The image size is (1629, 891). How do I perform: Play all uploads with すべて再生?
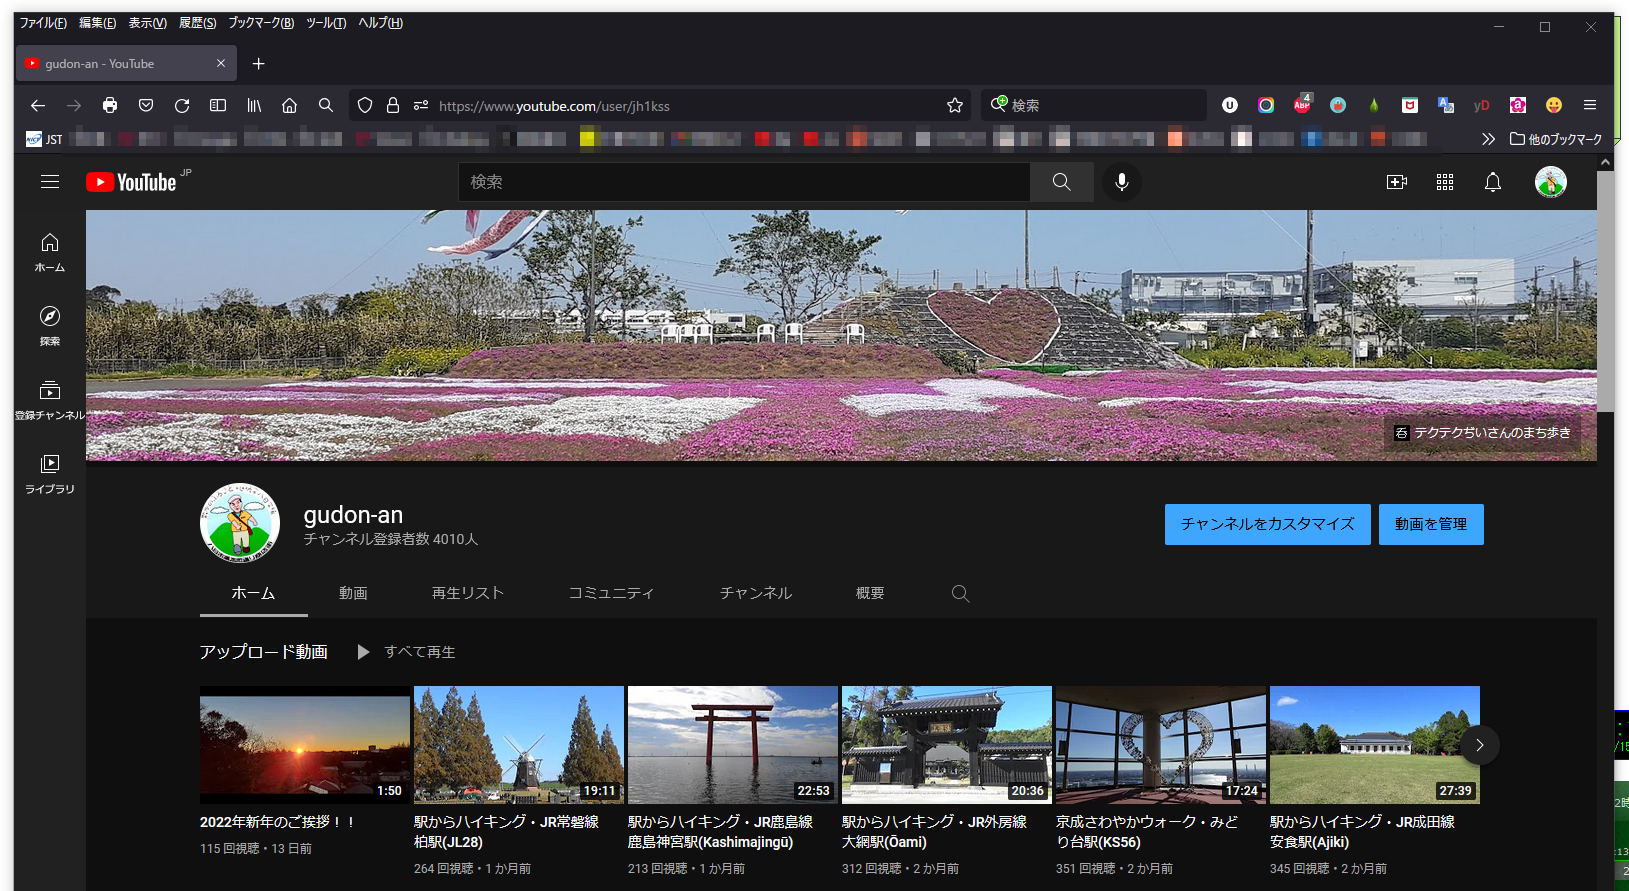pyautogui.click(x=408, y=652)
